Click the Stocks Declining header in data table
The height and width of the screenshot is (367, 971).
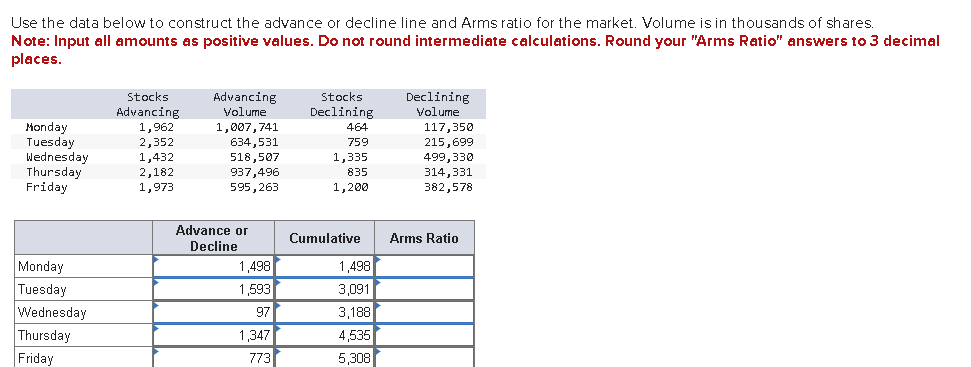[x=341, y=104]
